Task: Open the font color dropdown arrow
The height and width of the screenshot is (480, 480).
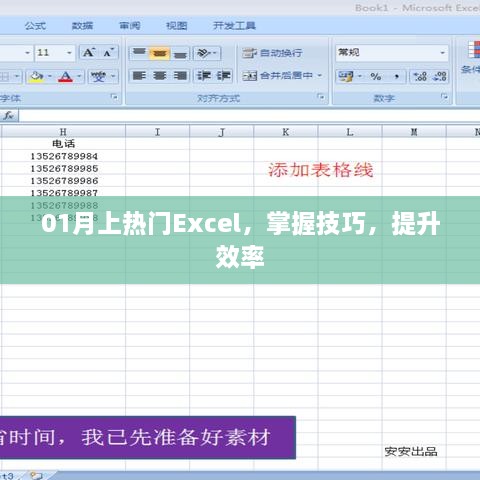Action: click(x=79, y=77)
